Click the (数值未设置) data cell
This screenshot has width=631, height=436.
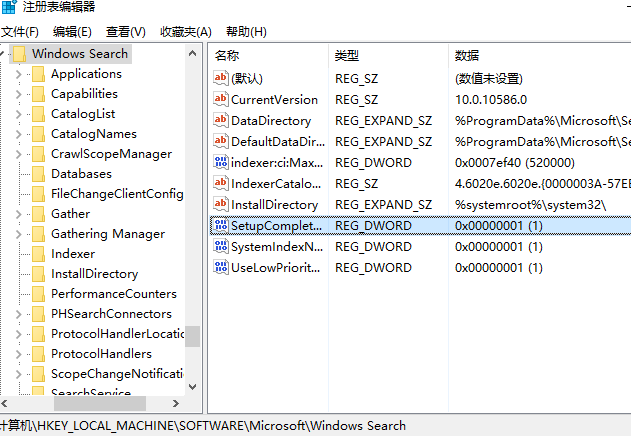489,79
